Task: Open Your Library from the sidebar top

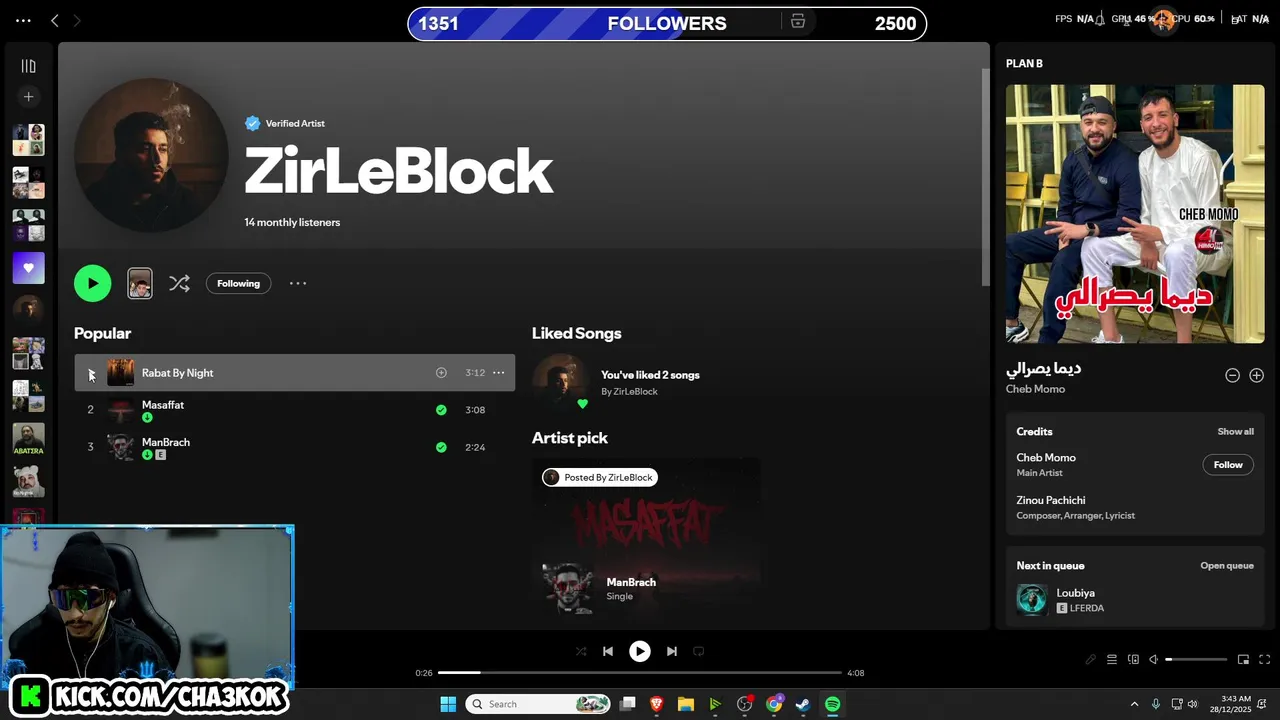Action: point(28,66)
